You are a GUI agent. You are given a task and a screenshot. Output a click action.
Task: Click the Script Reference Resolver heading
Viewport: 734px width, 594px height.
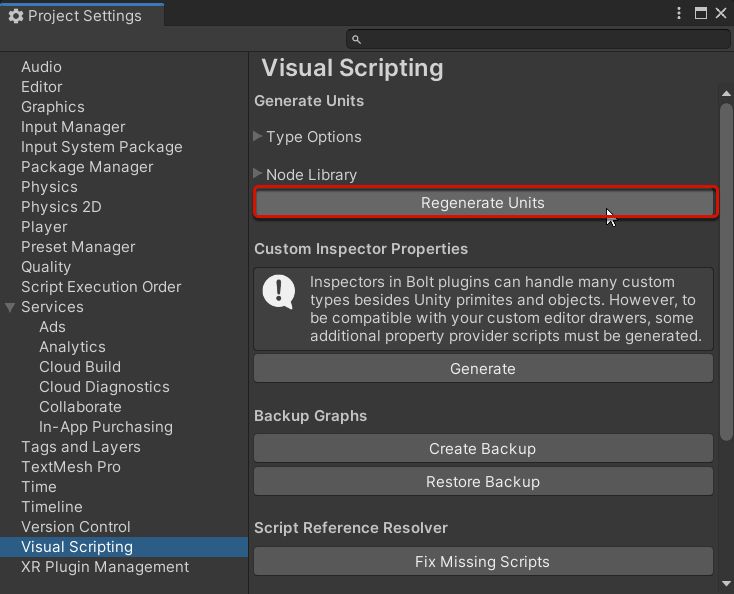pos(351,528)
